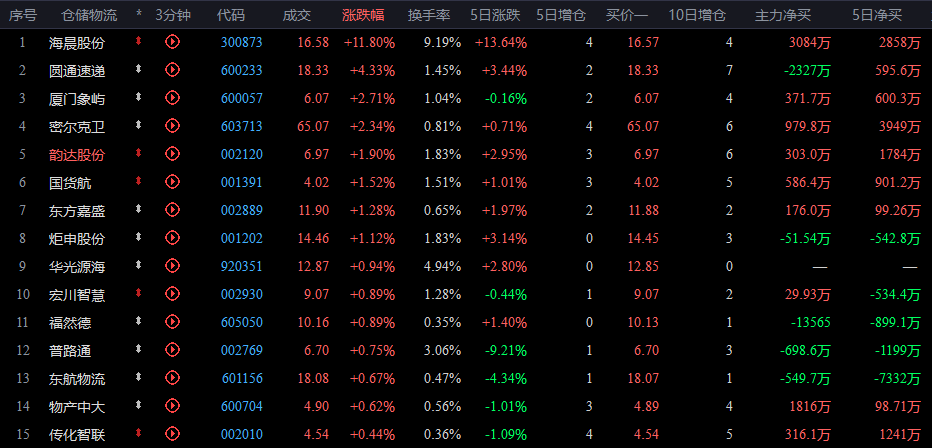This screenshot has height=448, width=932.
Task: Click the 1816万 net buy value
Action: 810,406
